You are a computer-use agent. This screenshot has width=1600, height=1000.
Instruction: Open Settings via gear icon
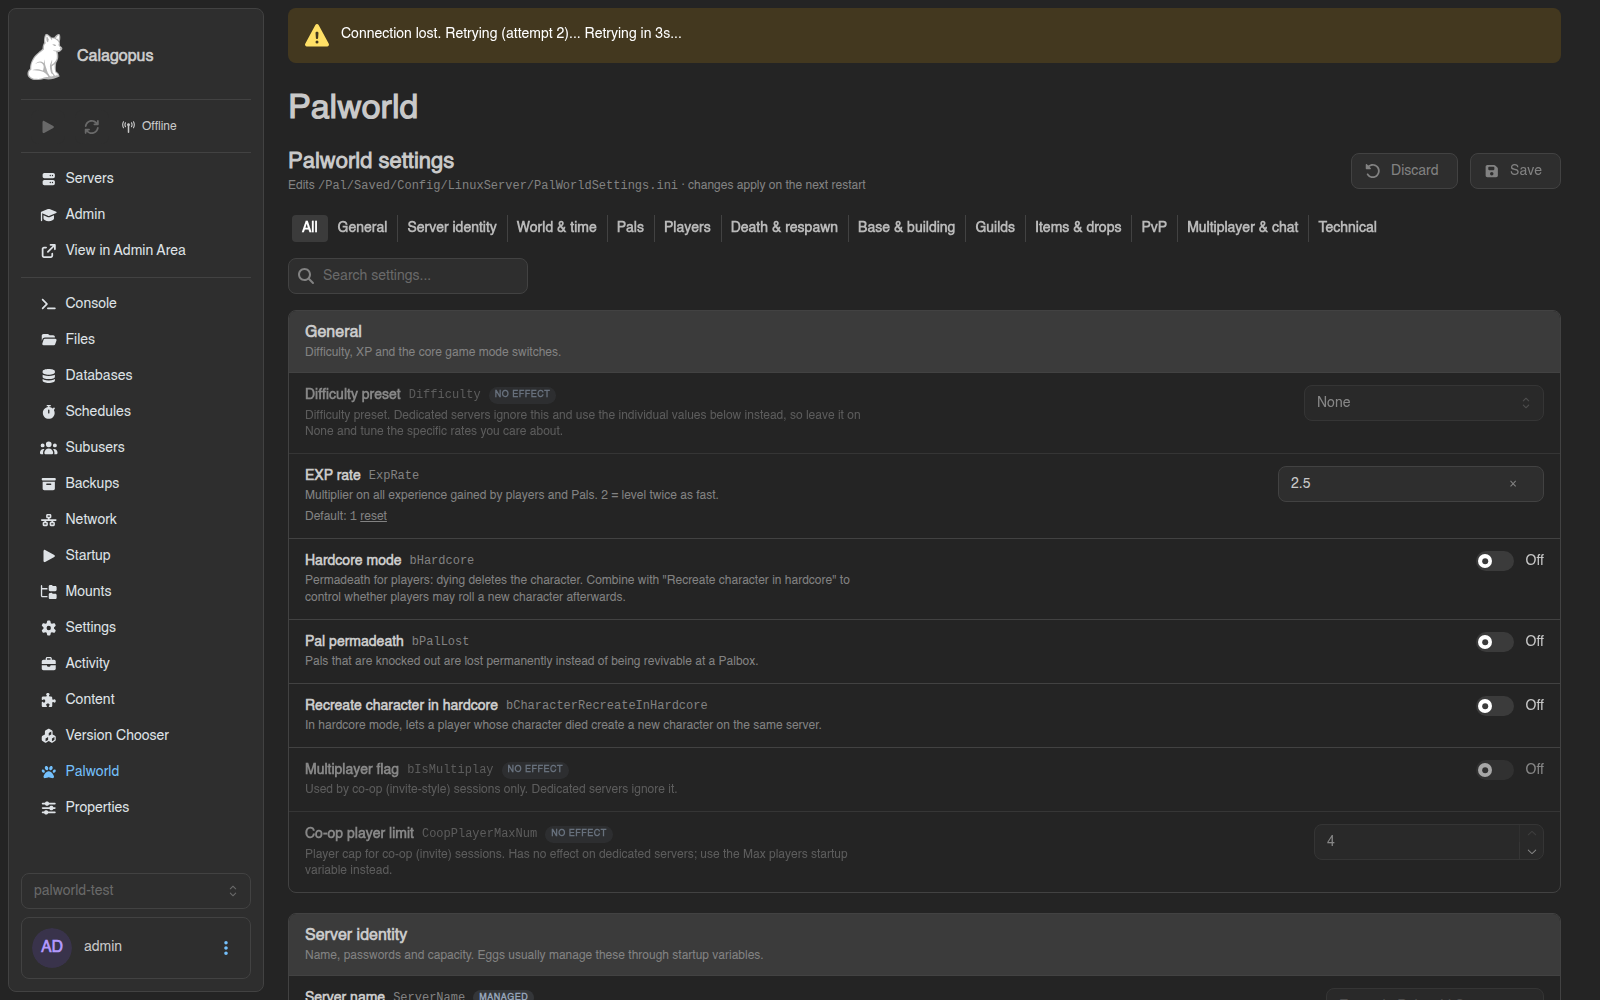click(x=48, y=627)
